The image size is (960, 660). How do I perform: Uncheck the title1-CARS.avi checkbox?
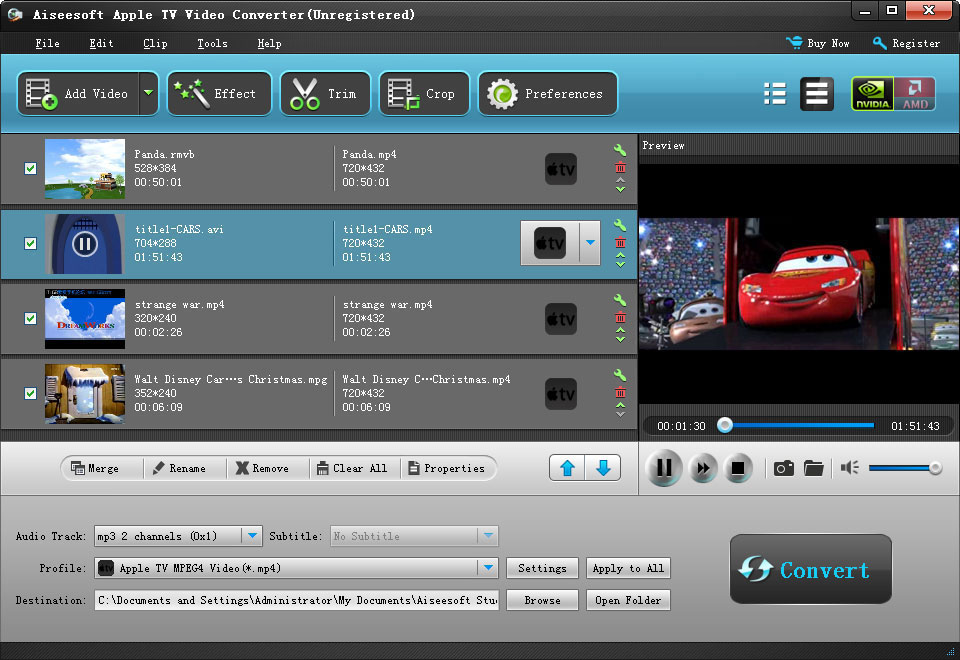[x=30, y=244]
